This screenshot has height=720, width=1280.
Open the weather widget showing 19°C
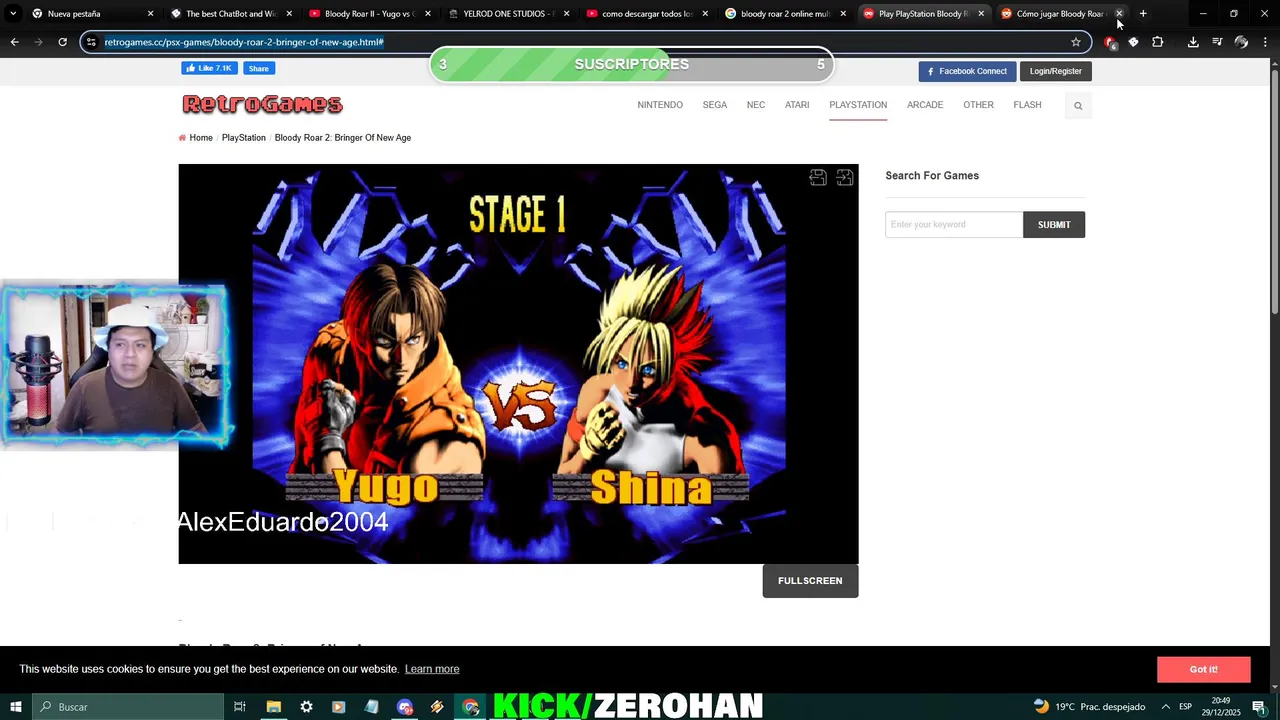point(1089,707)
